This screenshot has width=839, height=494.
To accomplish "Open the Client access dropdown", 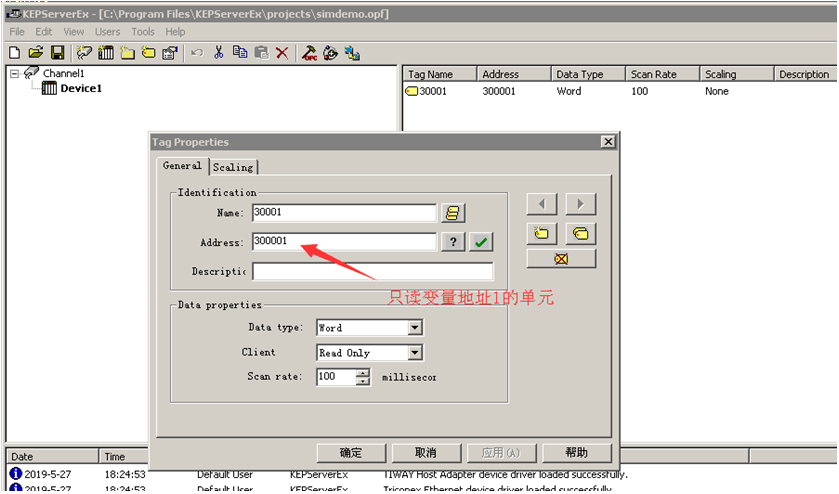I will [x=415, y=352].
